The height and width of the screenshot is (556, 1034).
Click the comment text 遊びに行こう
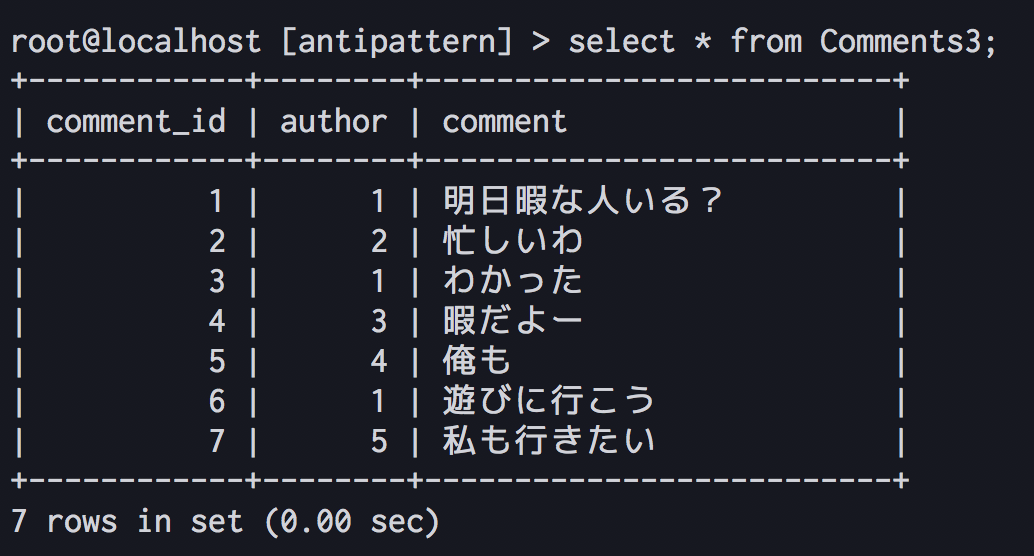549,400
